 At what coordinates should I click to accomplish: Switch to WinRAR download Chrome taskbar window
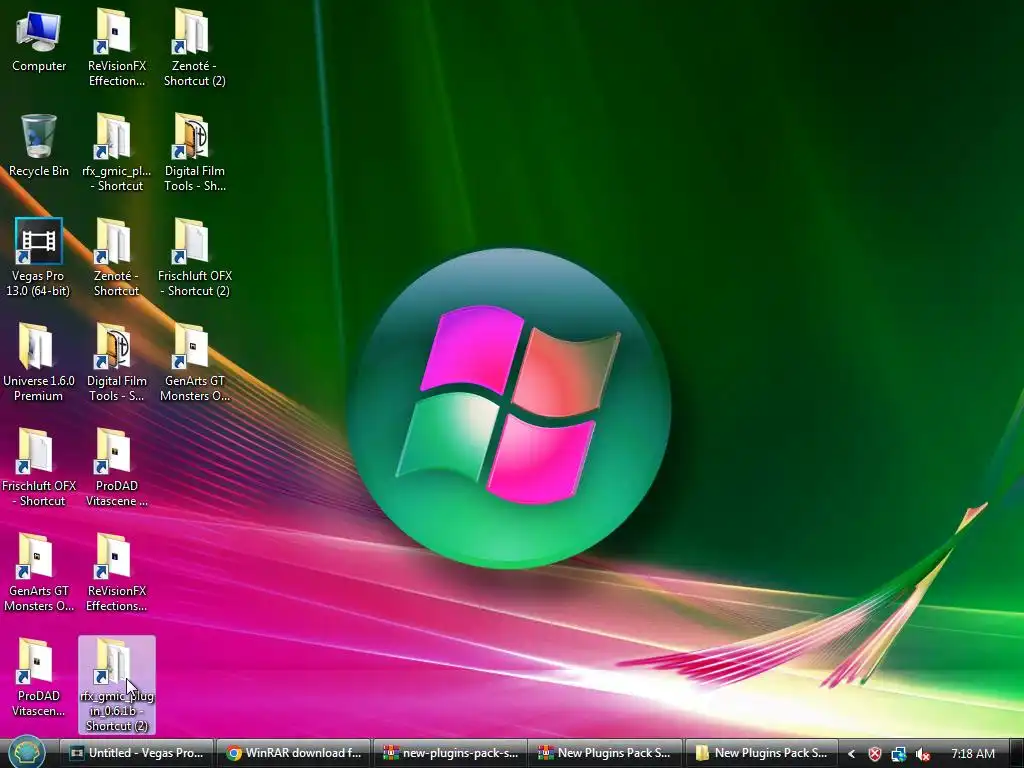293,753
